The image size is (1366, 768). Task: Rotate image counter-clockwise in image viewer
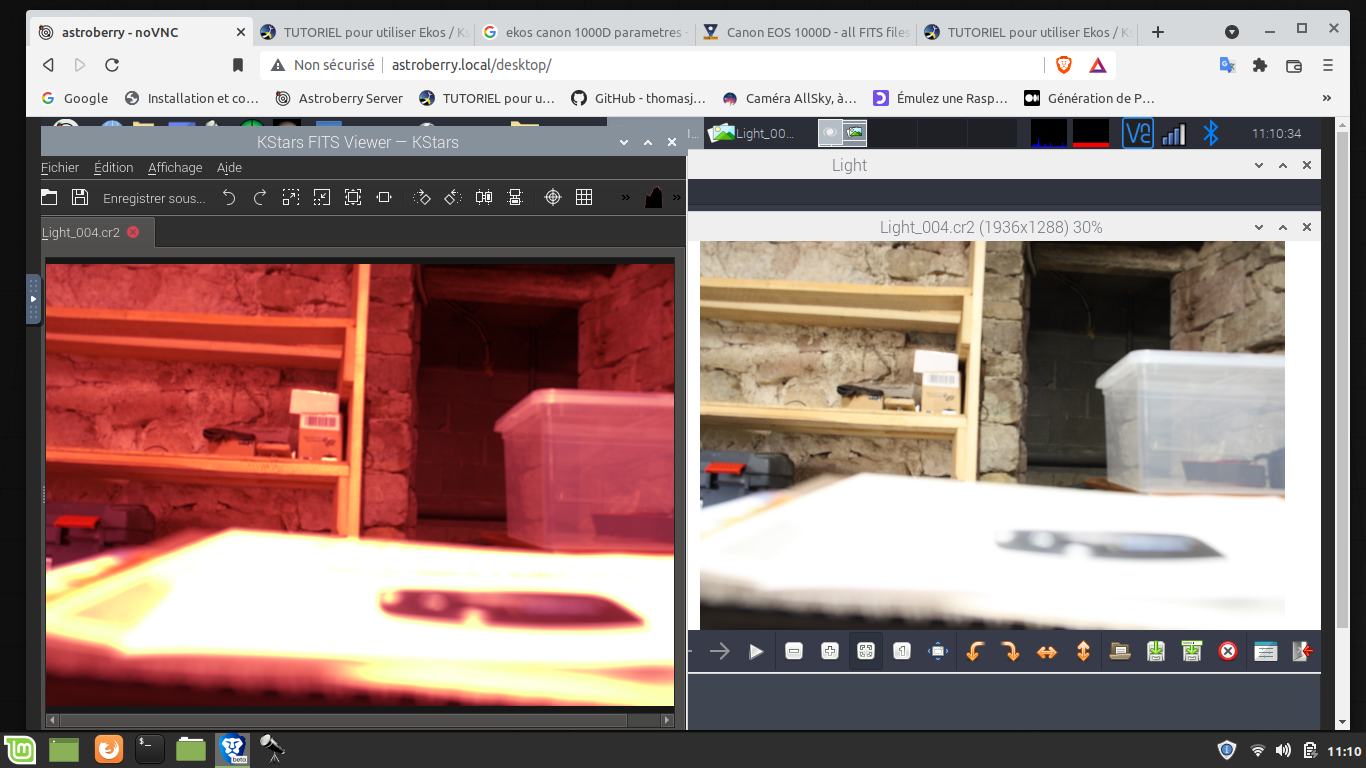click(975, 652)
